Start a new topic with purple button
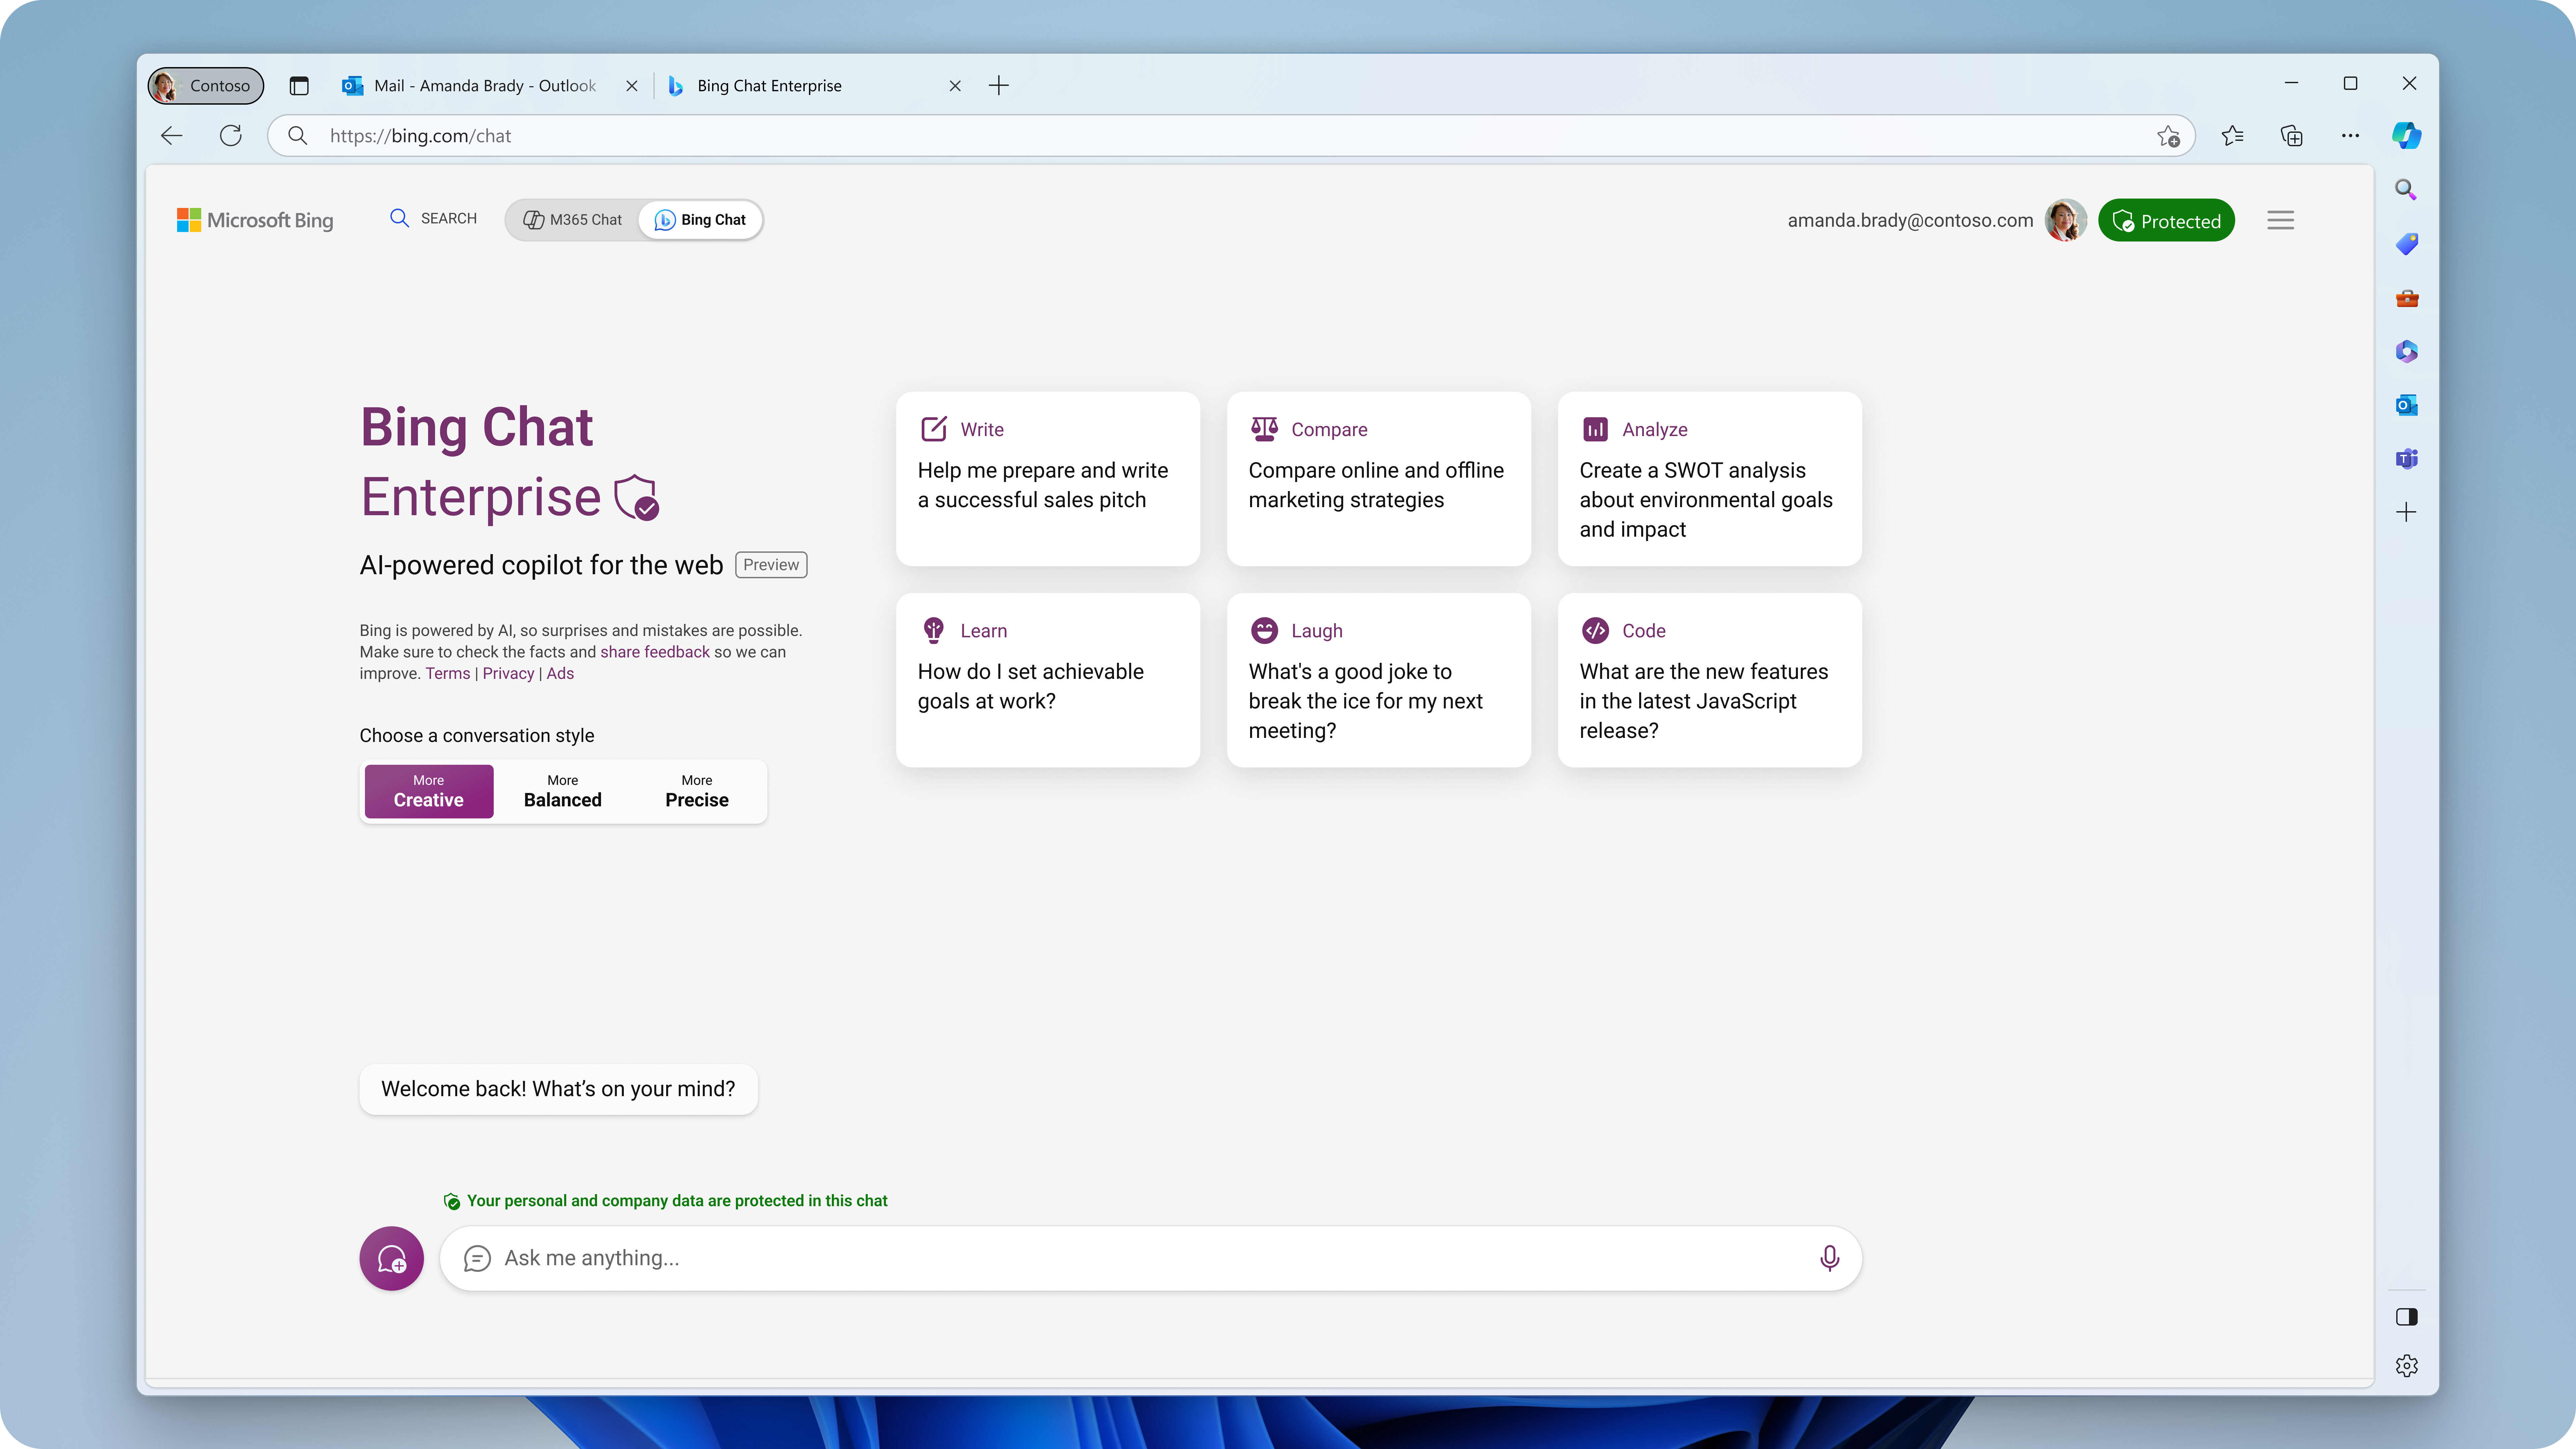This screenshot has width=2576, height=1449. [x=391, y=1258]
